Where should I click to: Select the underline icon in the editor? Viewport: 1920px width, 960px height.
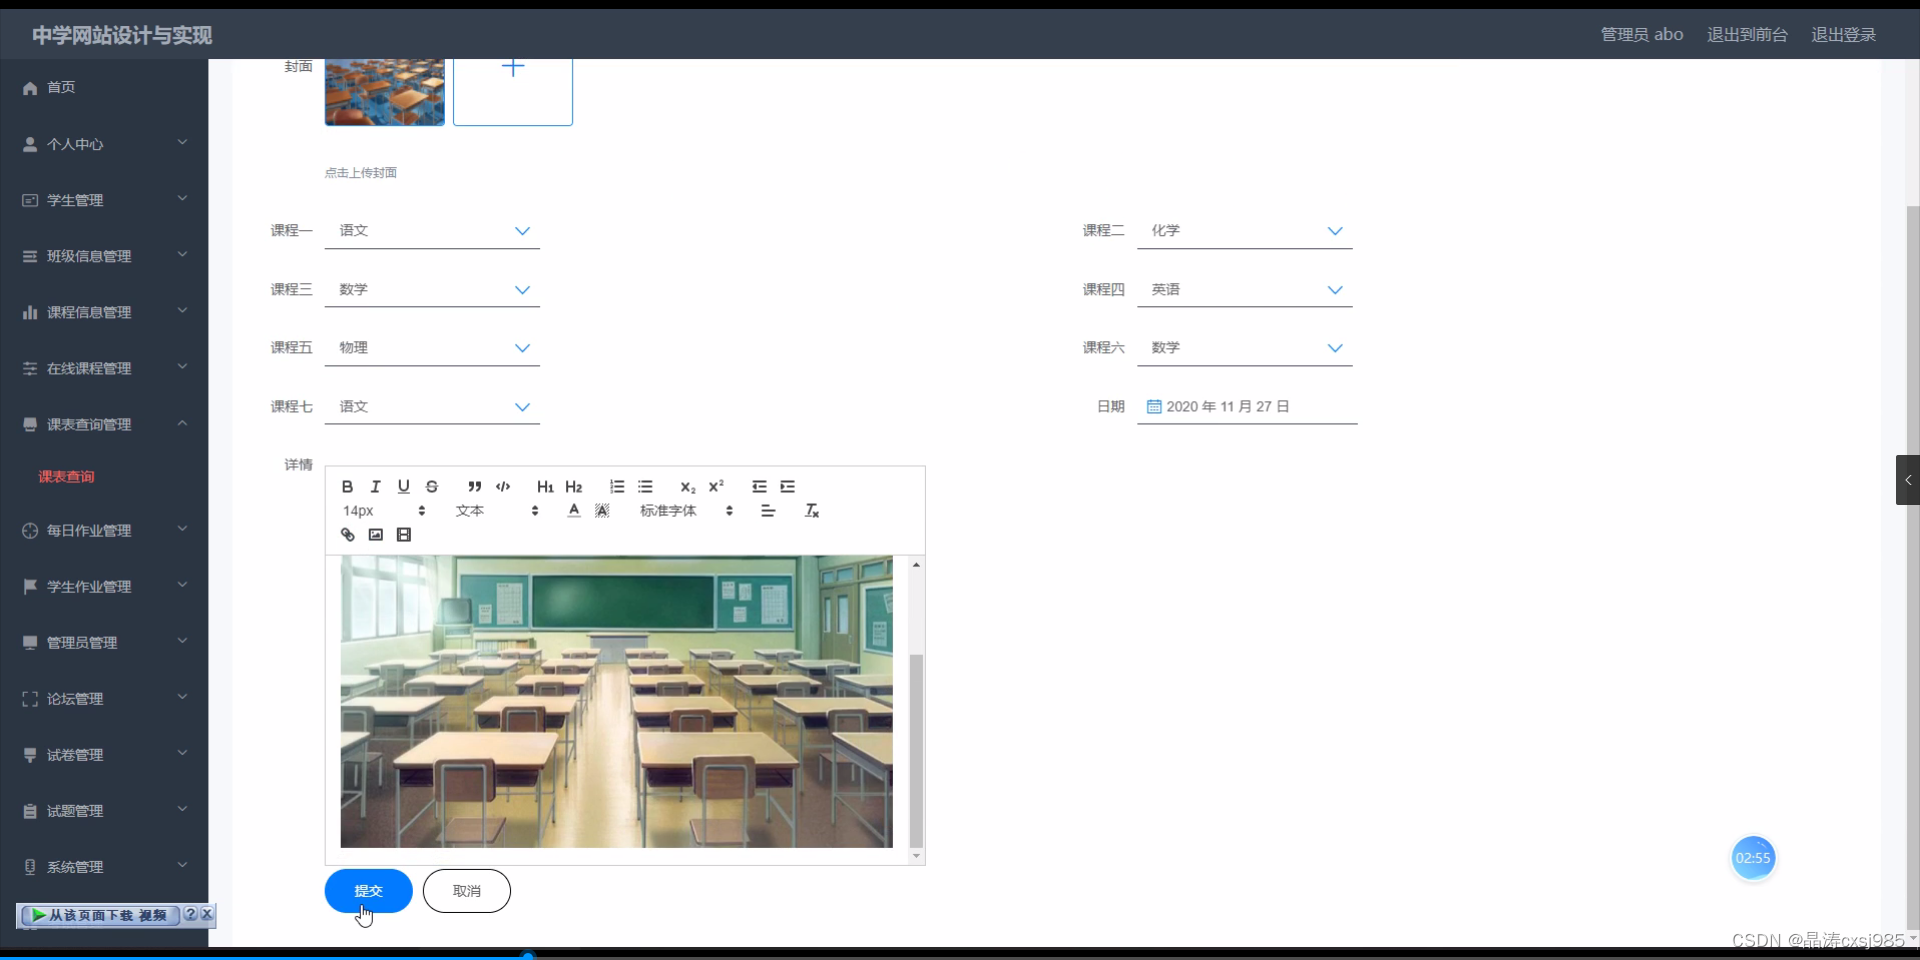click(404, 487)
